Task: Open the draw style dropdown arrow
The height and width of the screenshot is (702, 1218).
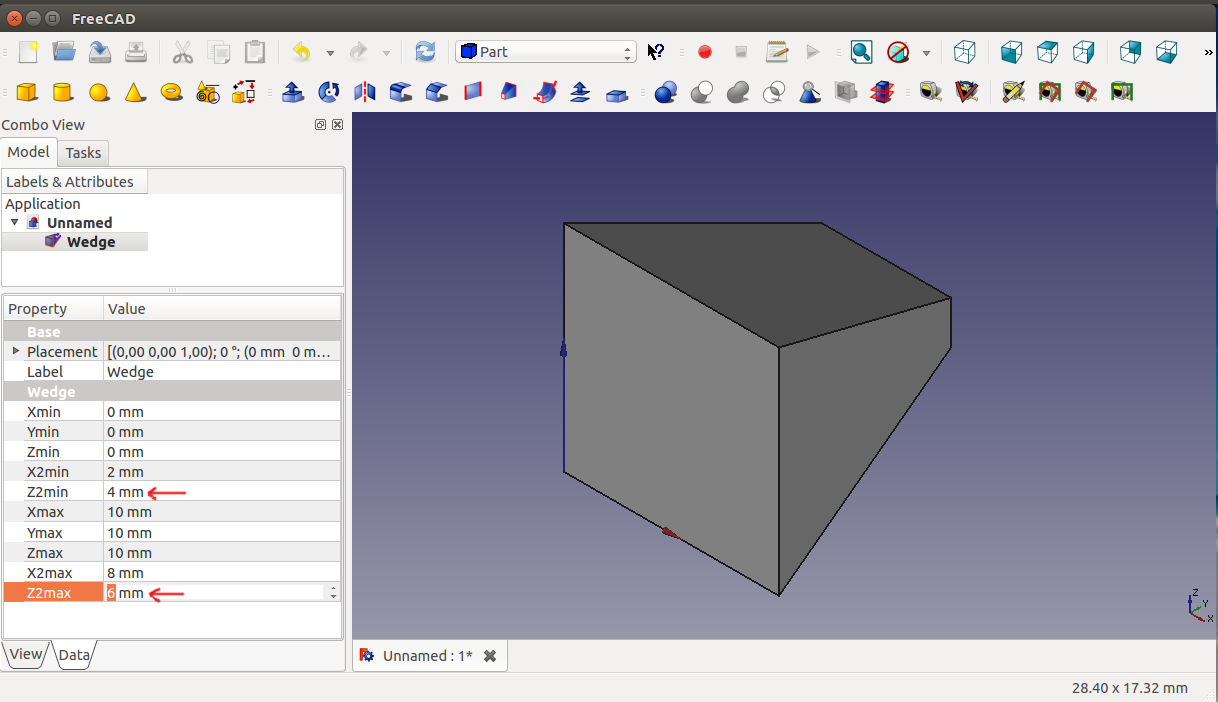Action: click(926, 52)
